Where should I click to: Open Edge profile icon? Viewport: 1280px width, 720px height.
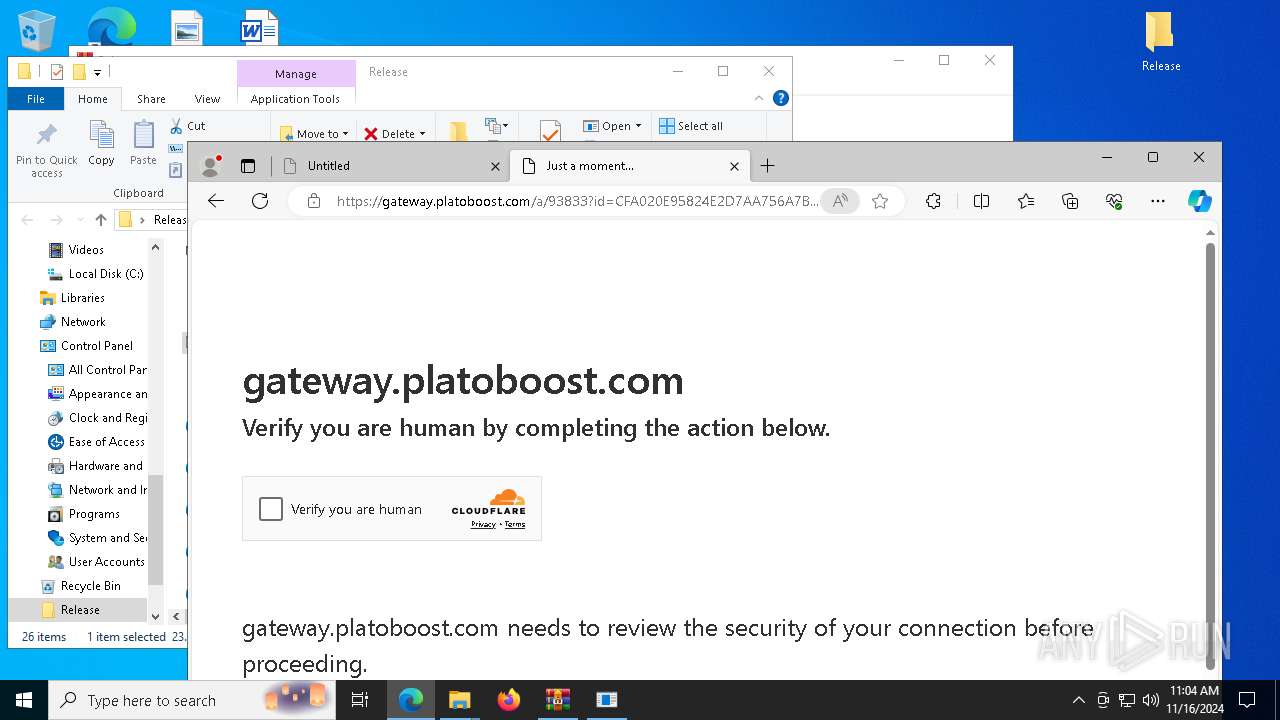(210, 166)
